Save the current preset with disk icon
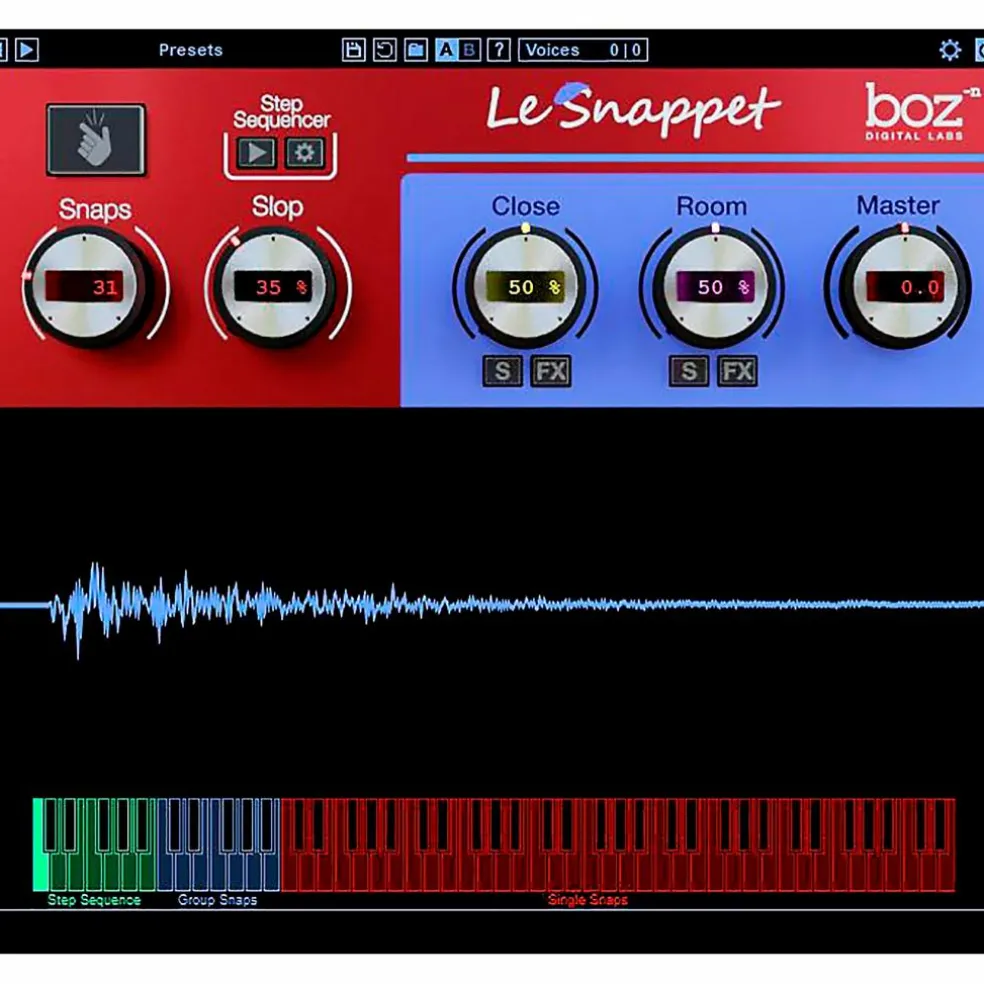The image size is (984, 984). (353, 50)
